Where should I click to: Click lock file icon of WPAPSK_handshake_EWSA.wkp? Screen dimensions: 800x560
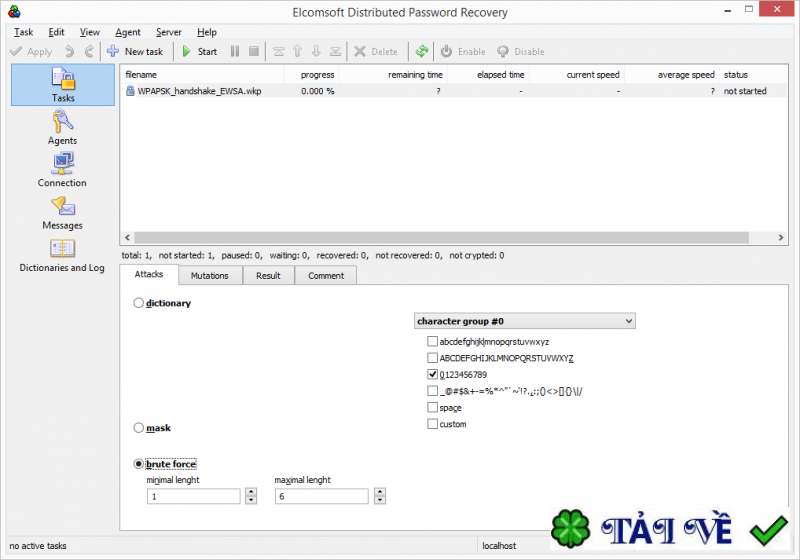130,91
